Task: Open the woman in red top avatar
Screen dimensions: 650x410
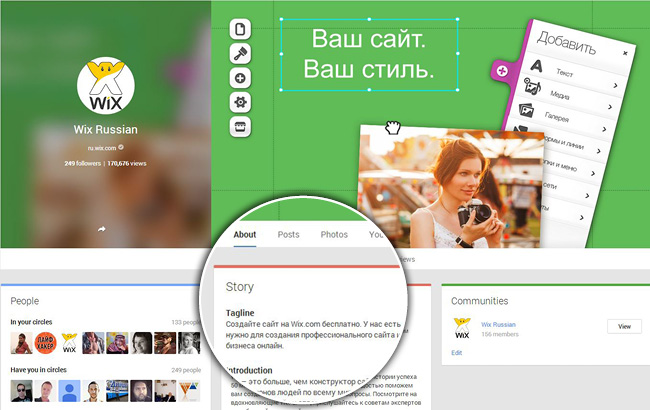Action: [22, 343]
